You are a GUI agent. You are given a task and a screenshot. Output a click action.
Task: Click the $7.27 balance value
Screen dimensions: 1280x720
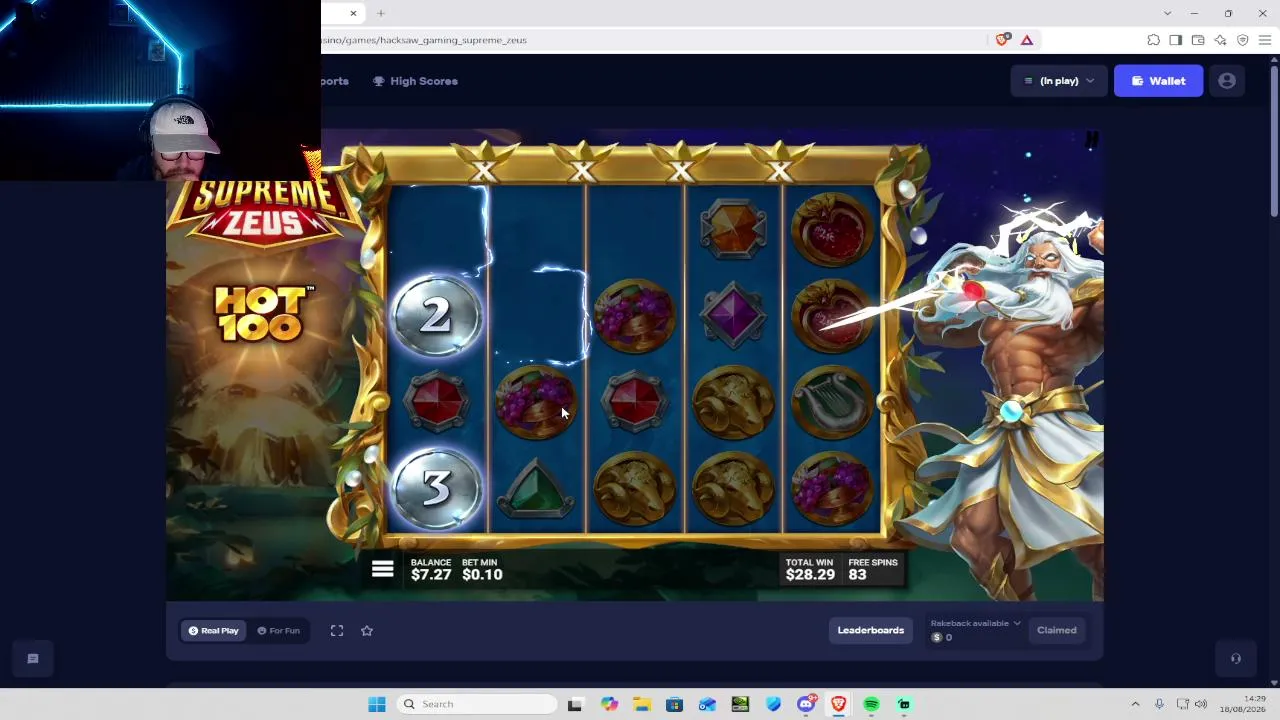[431, 575]
